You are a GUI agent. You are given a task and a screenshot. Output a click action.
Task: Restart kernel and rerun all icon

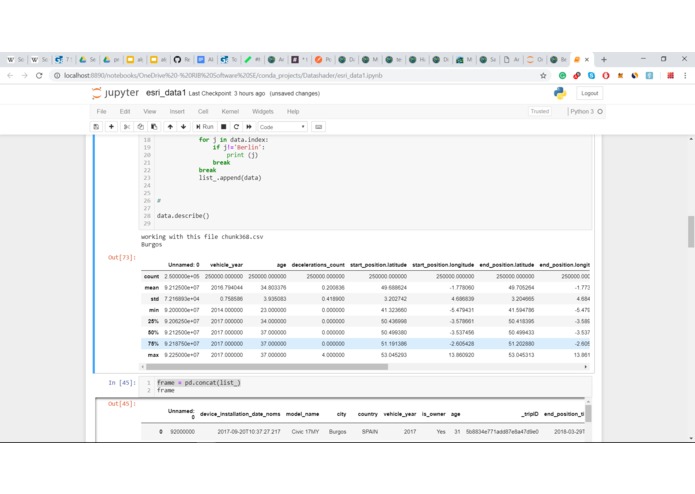(x=249, y=127)
